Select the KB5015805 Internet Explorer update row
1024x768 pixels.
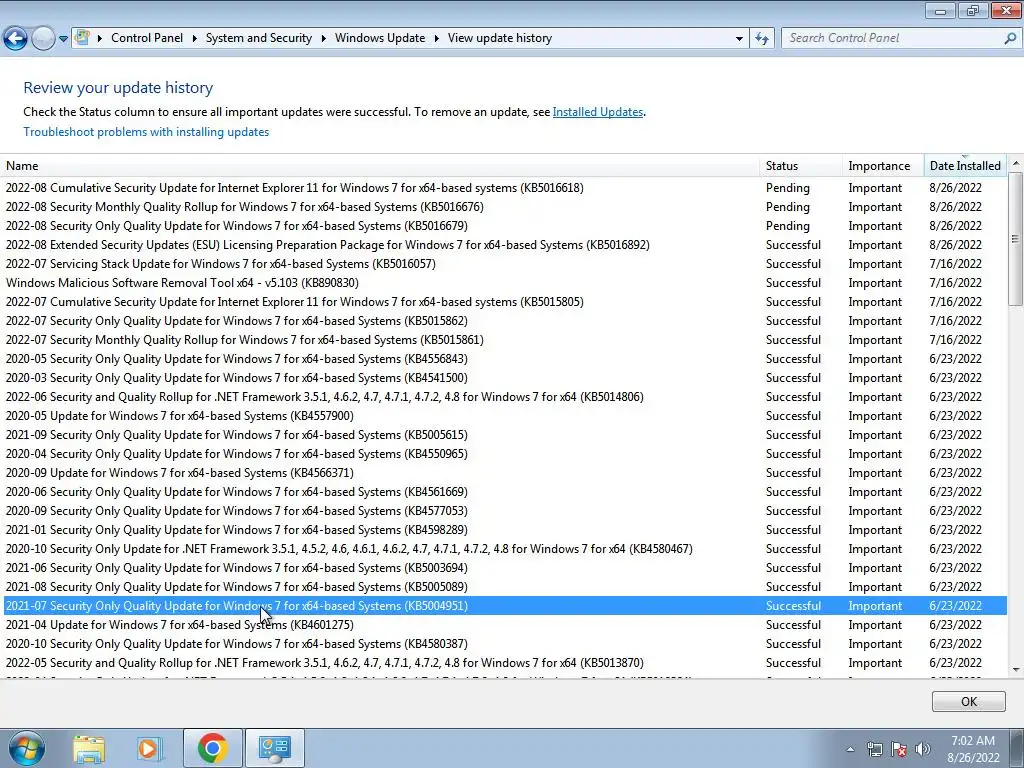[503, 302]
